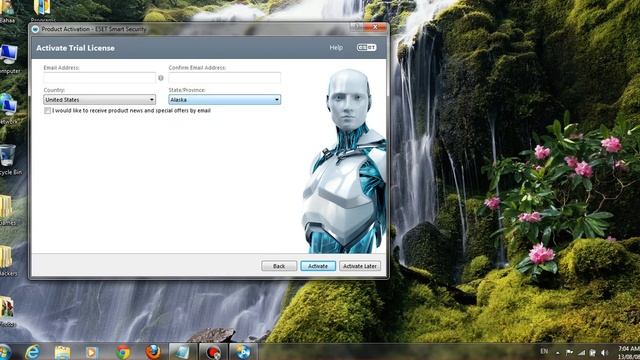The height and width of the screenshot is (360, 640).
Task: Show hidden tray icons arrow
Action: [x=558, y=353]
